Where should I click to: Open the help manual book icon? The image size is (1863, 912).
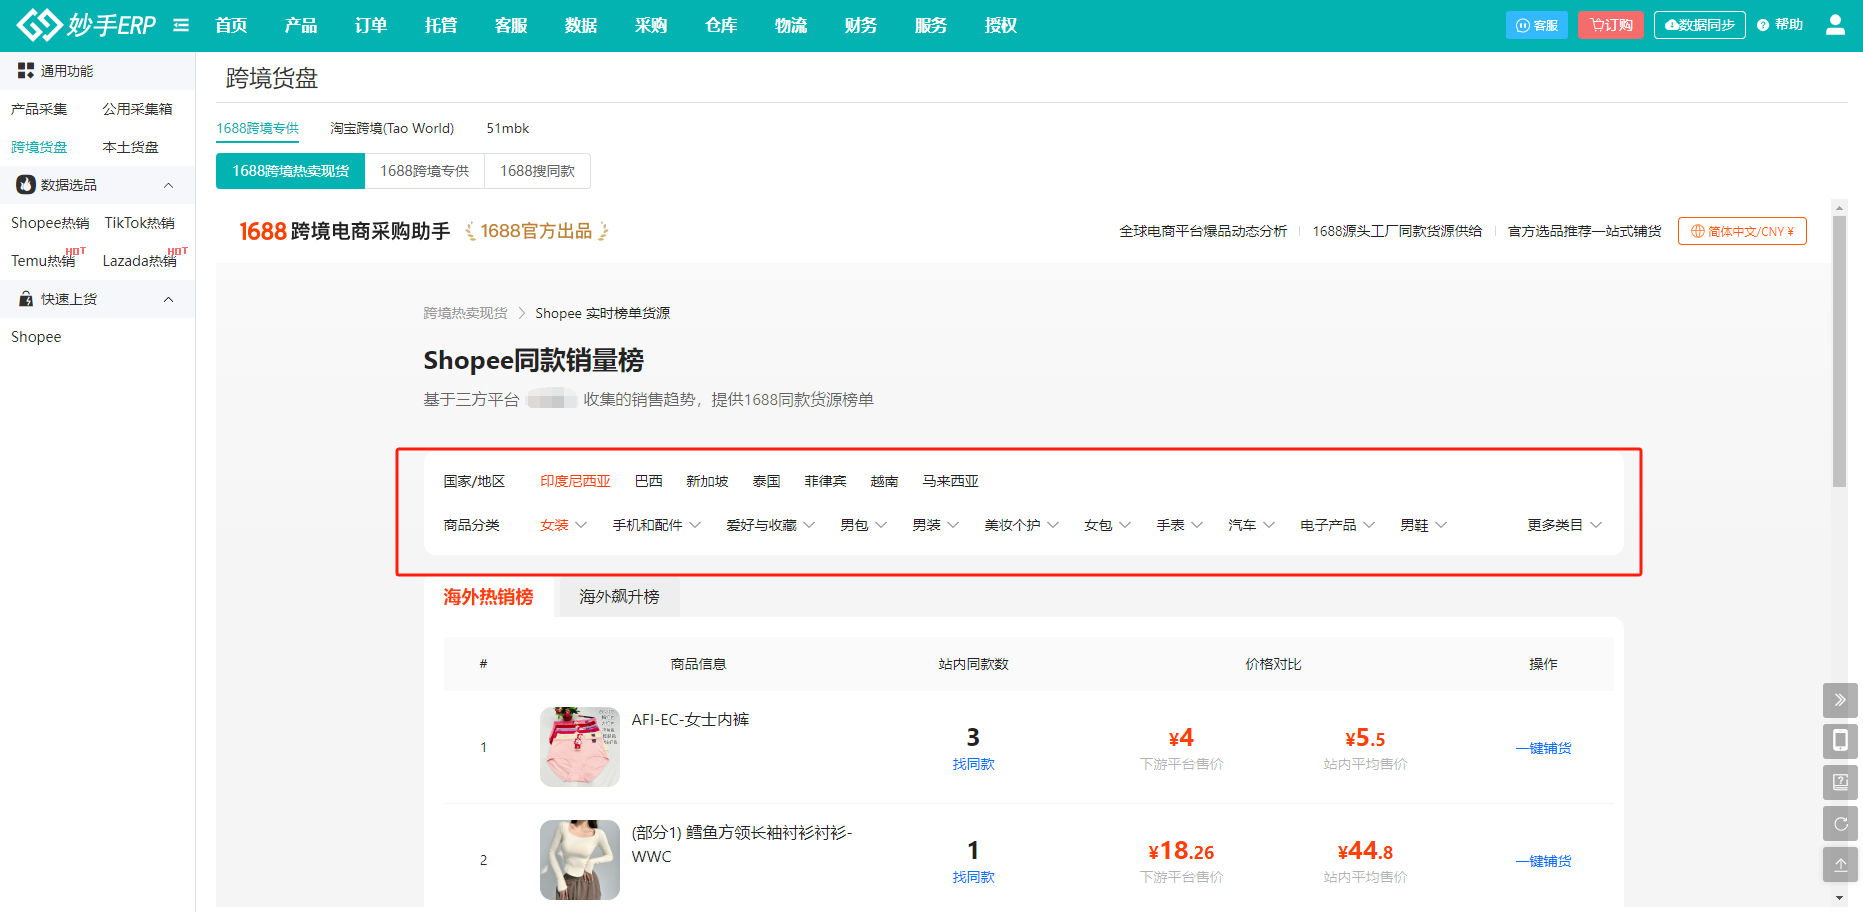pos(1840,782)
